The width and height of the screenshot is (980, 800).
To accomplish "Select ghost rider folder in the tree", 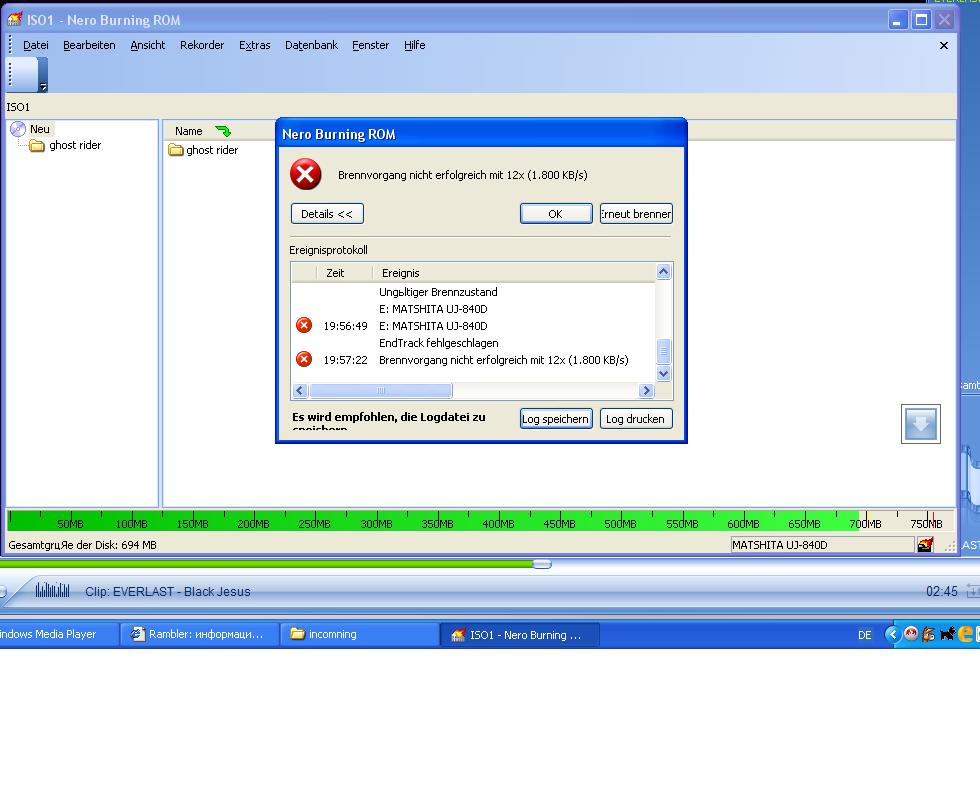I will tap(66, 145).
